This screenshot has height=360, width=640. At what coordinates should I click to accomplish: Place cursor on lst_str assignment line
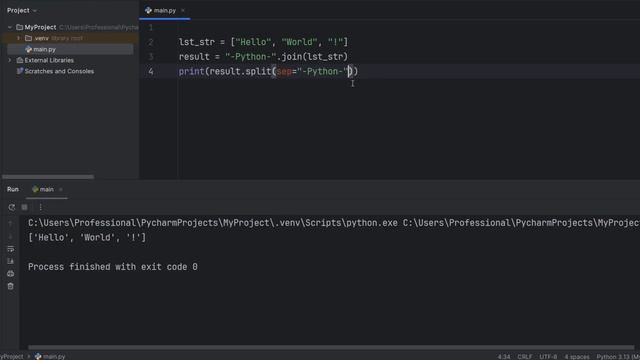[x=263, y=42]
